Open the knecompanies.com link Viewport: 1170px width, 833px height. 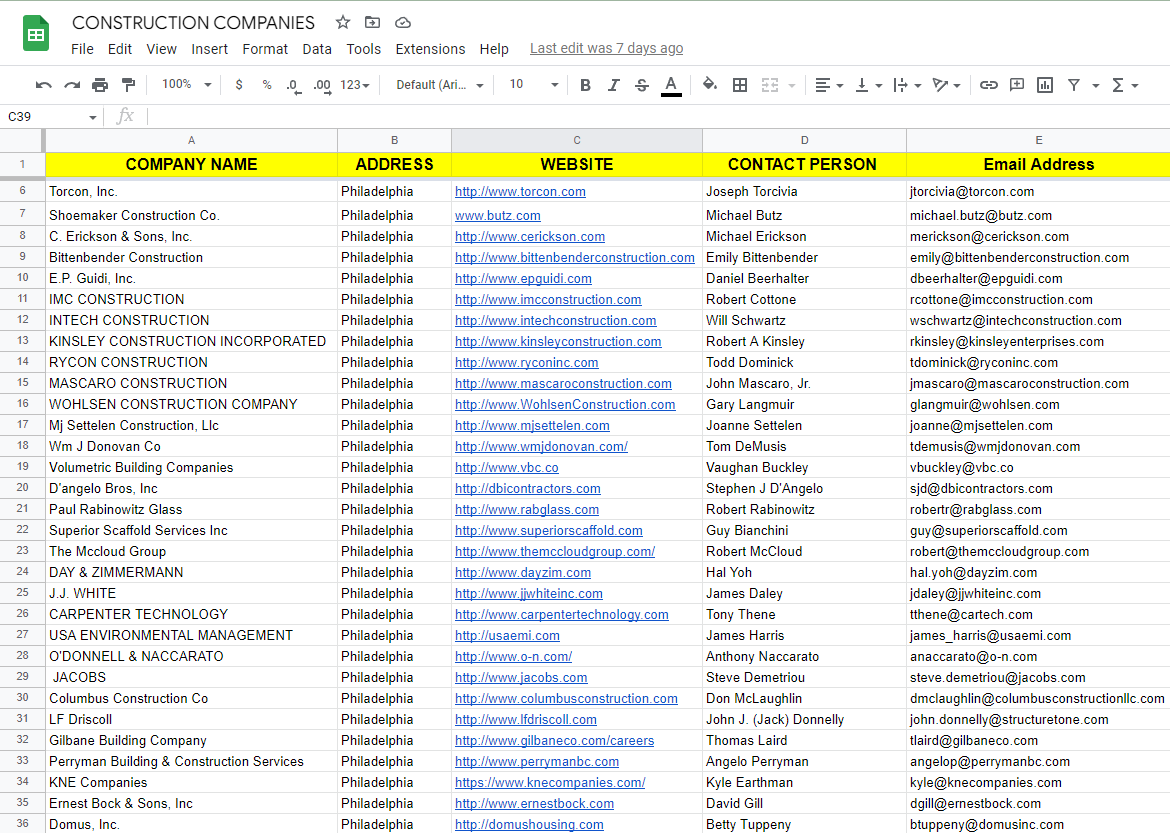(550, 783)
